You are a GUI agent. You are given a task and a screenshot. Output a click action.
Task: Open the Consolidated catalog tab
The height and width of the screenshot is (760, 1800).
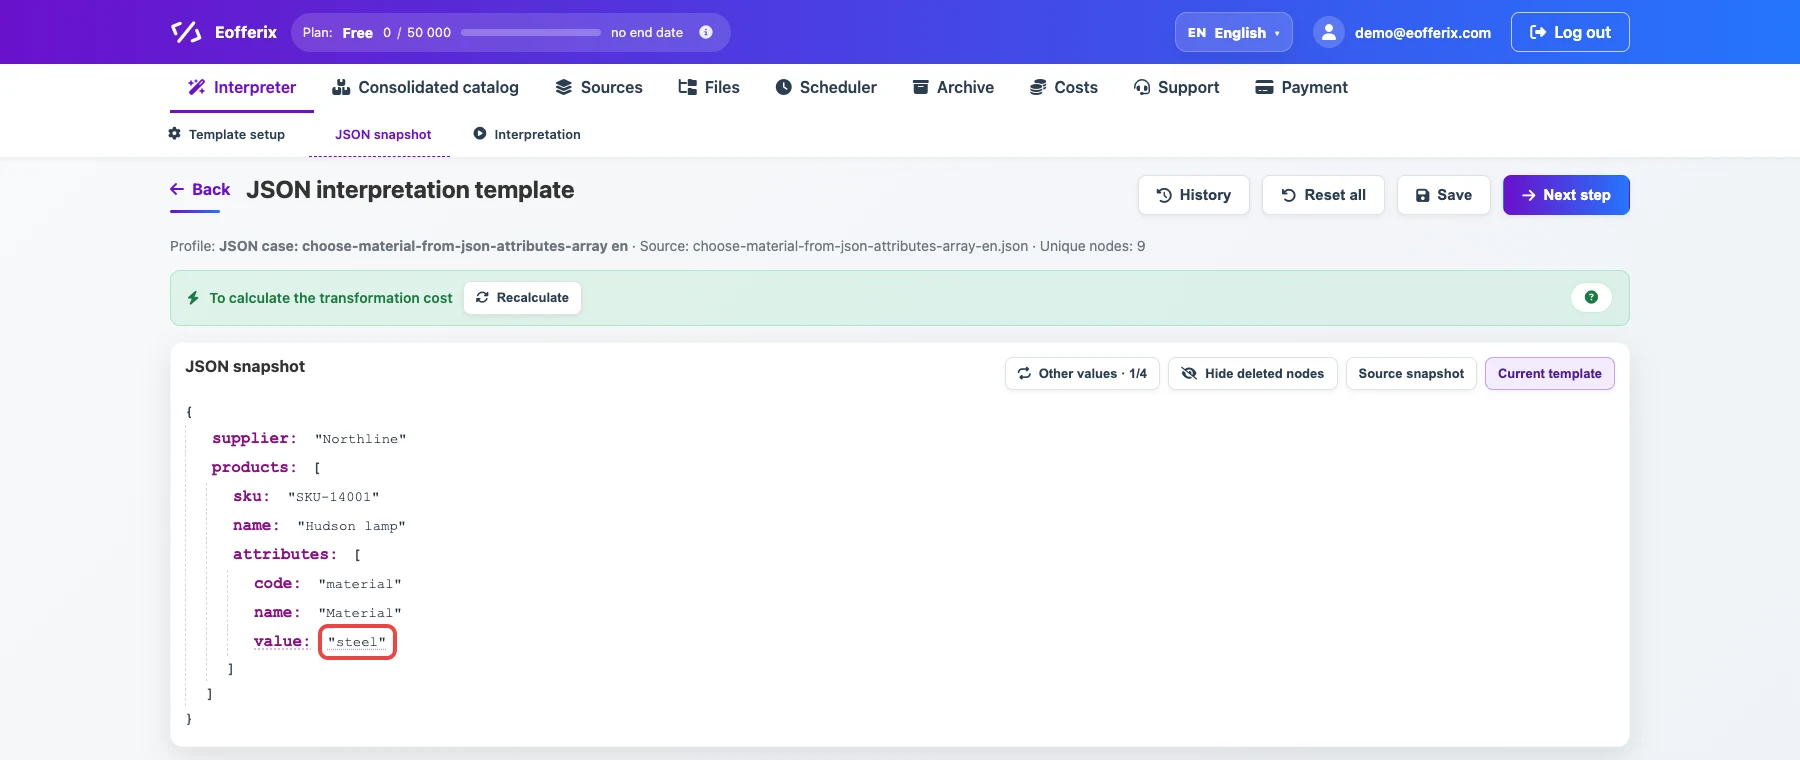point(425,87)
